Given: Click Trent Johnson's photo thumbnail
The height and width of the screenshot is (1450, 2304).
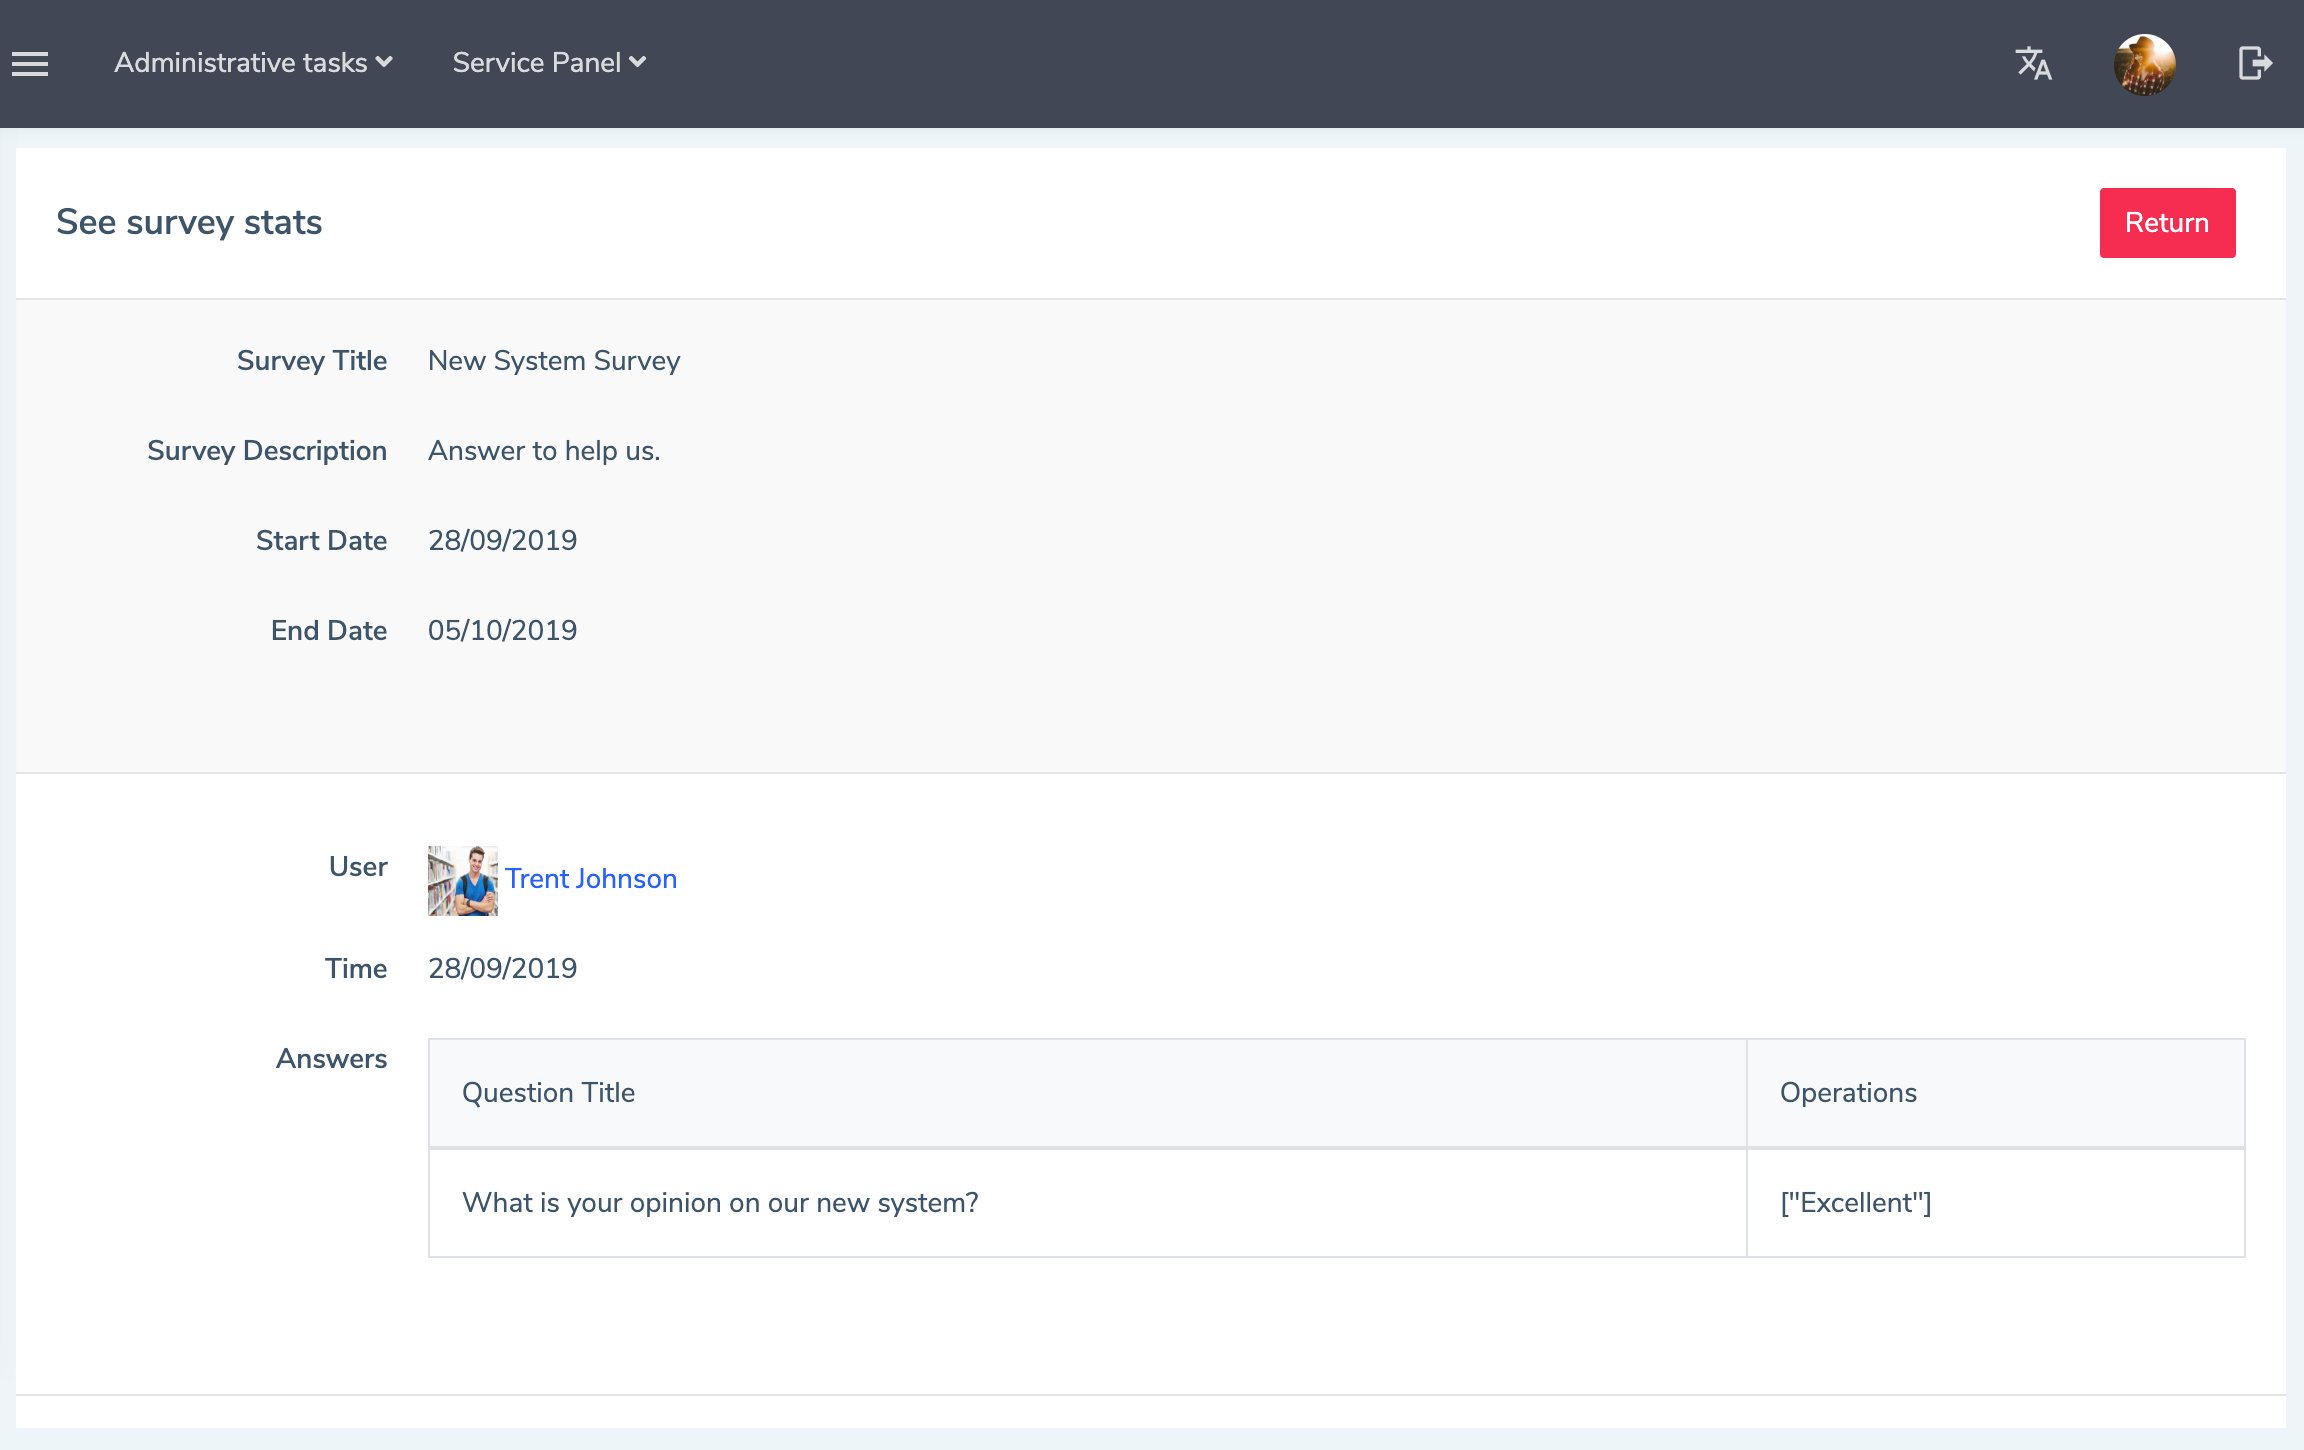Looking at the screenshot, I should (x=463, y=881).
